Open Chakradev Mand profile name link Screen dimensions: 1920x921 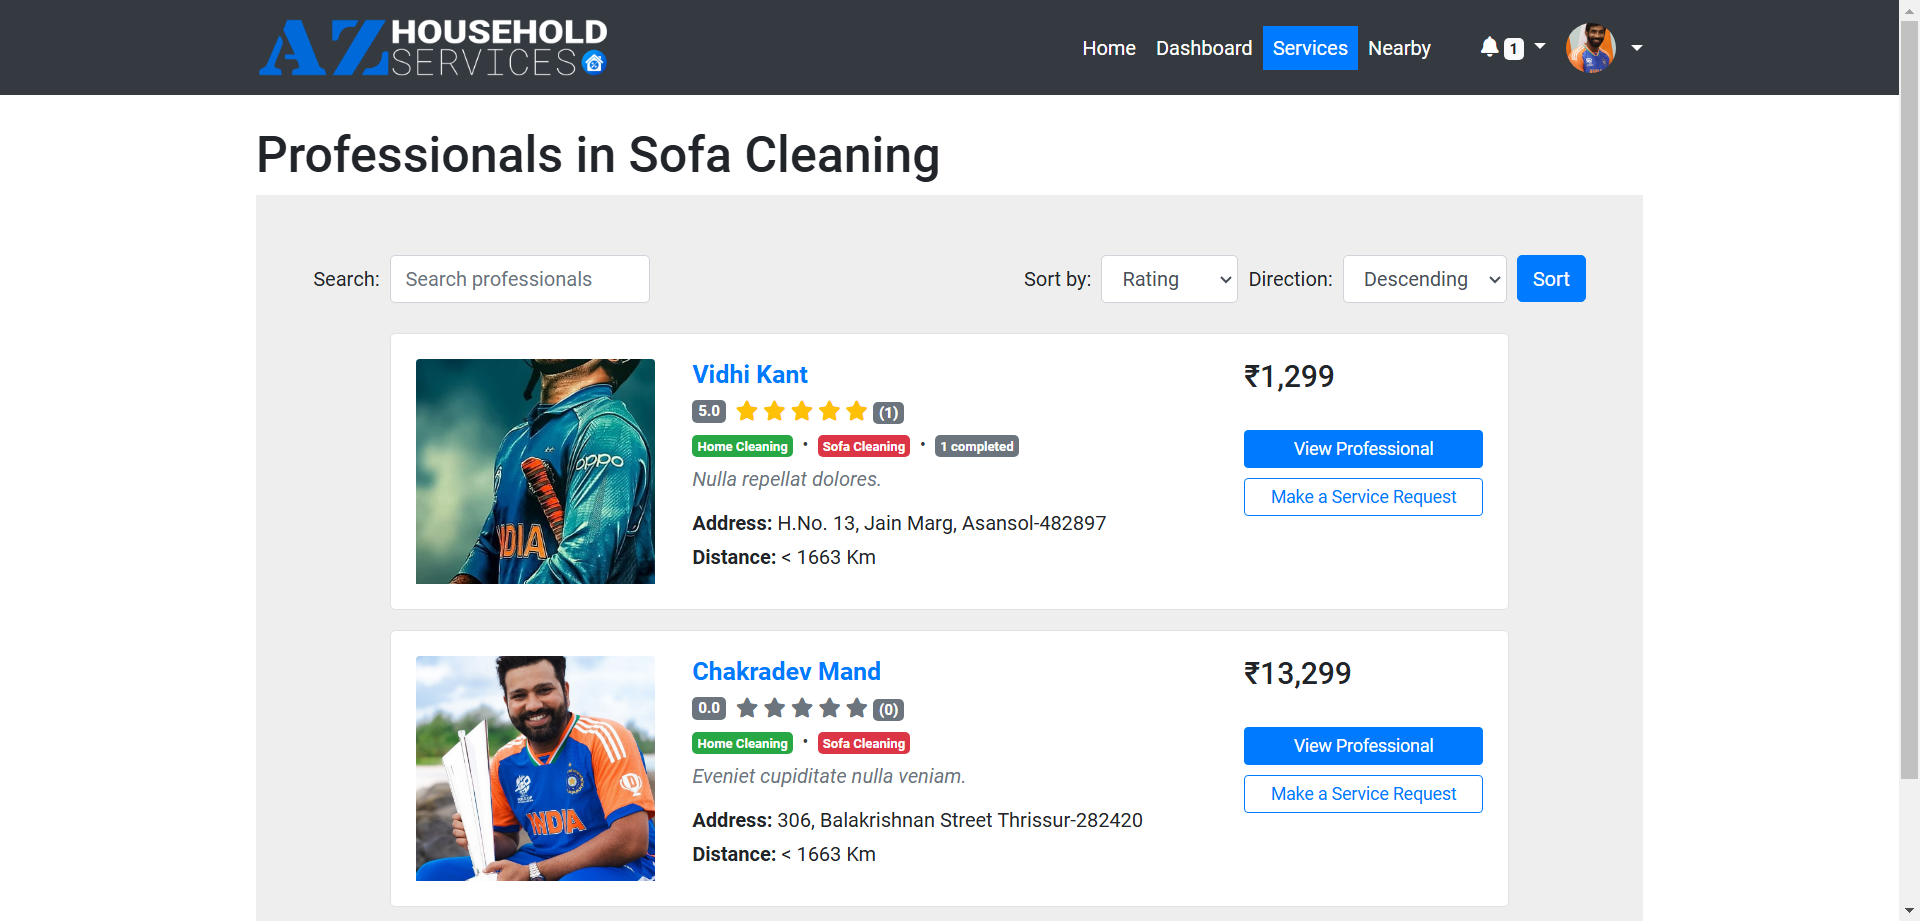click(786, 671)
